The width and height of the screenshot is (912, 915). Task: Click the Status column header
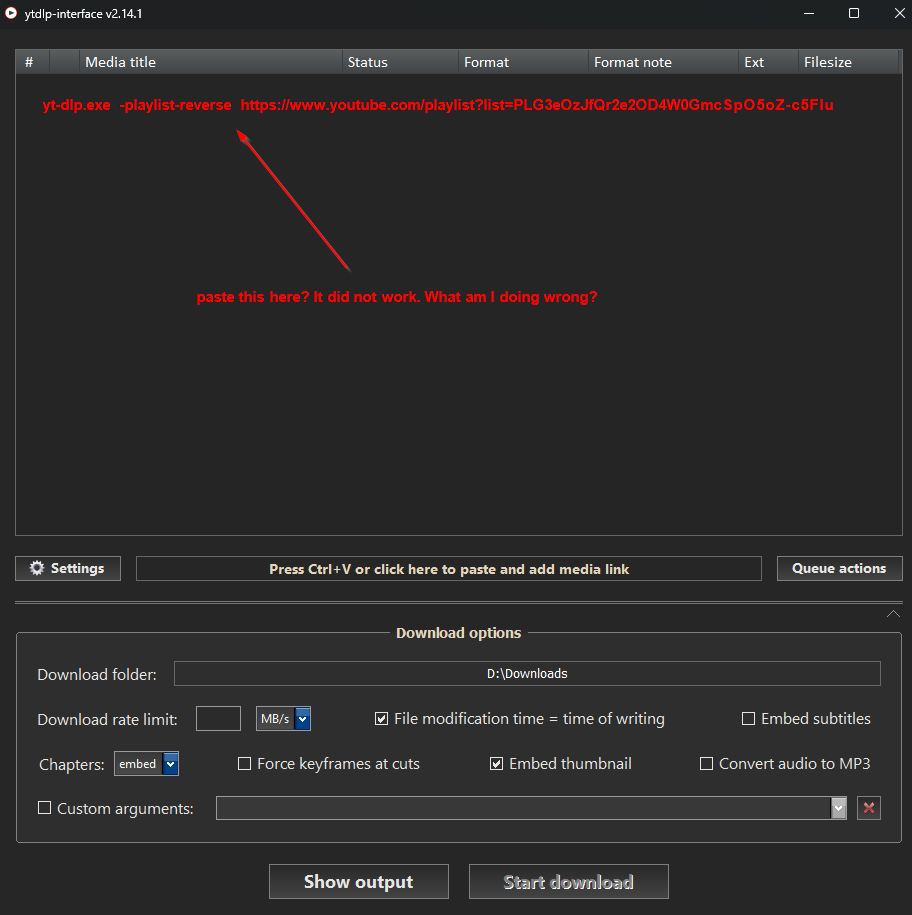coord(400,62)
